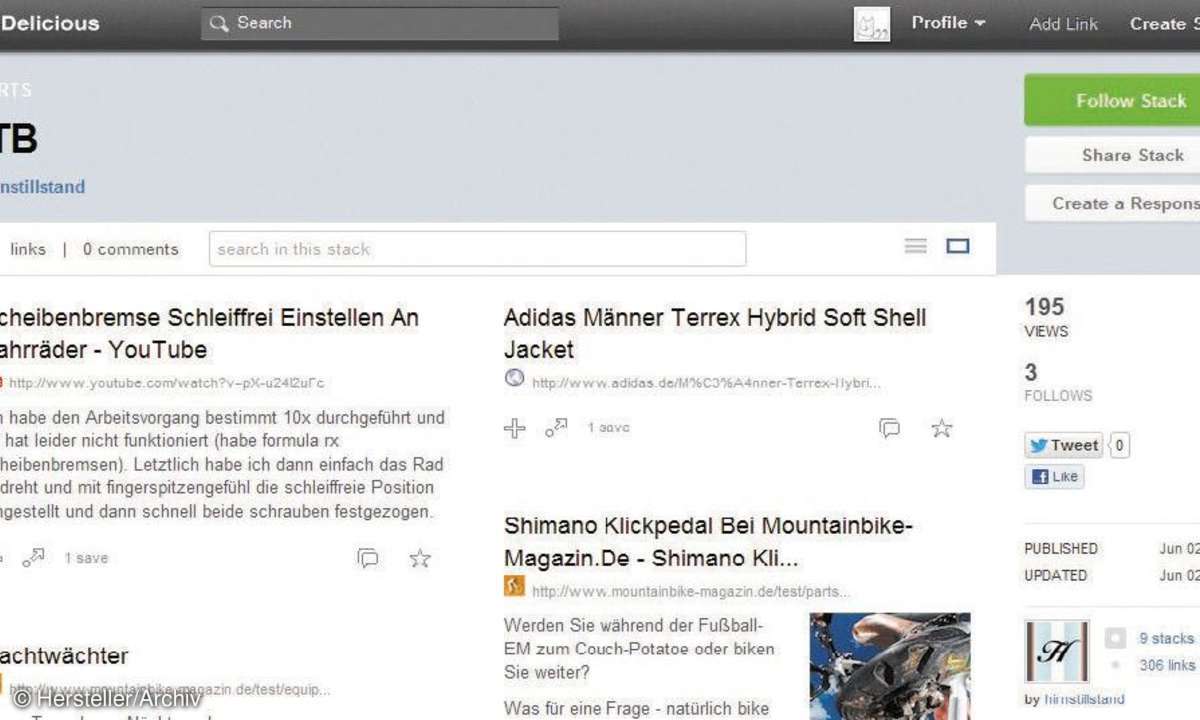Click the plus save icon on the Adidas post
The image size is (1200, 720).
[x=514, y=428]
